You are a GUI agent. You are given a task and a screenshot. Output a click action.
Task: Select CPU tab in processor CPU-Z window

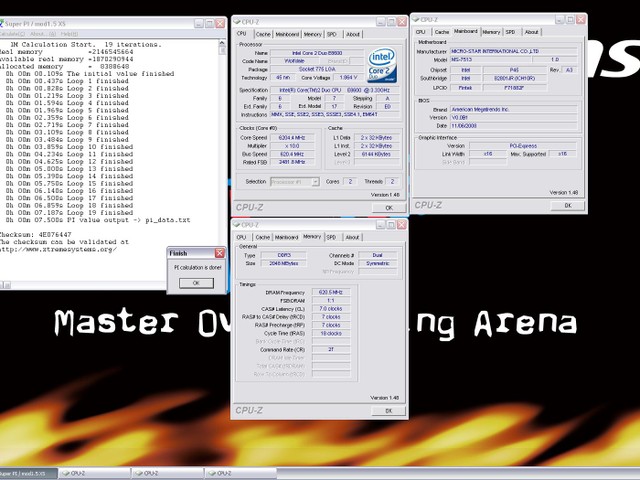[x=242, y=33]
